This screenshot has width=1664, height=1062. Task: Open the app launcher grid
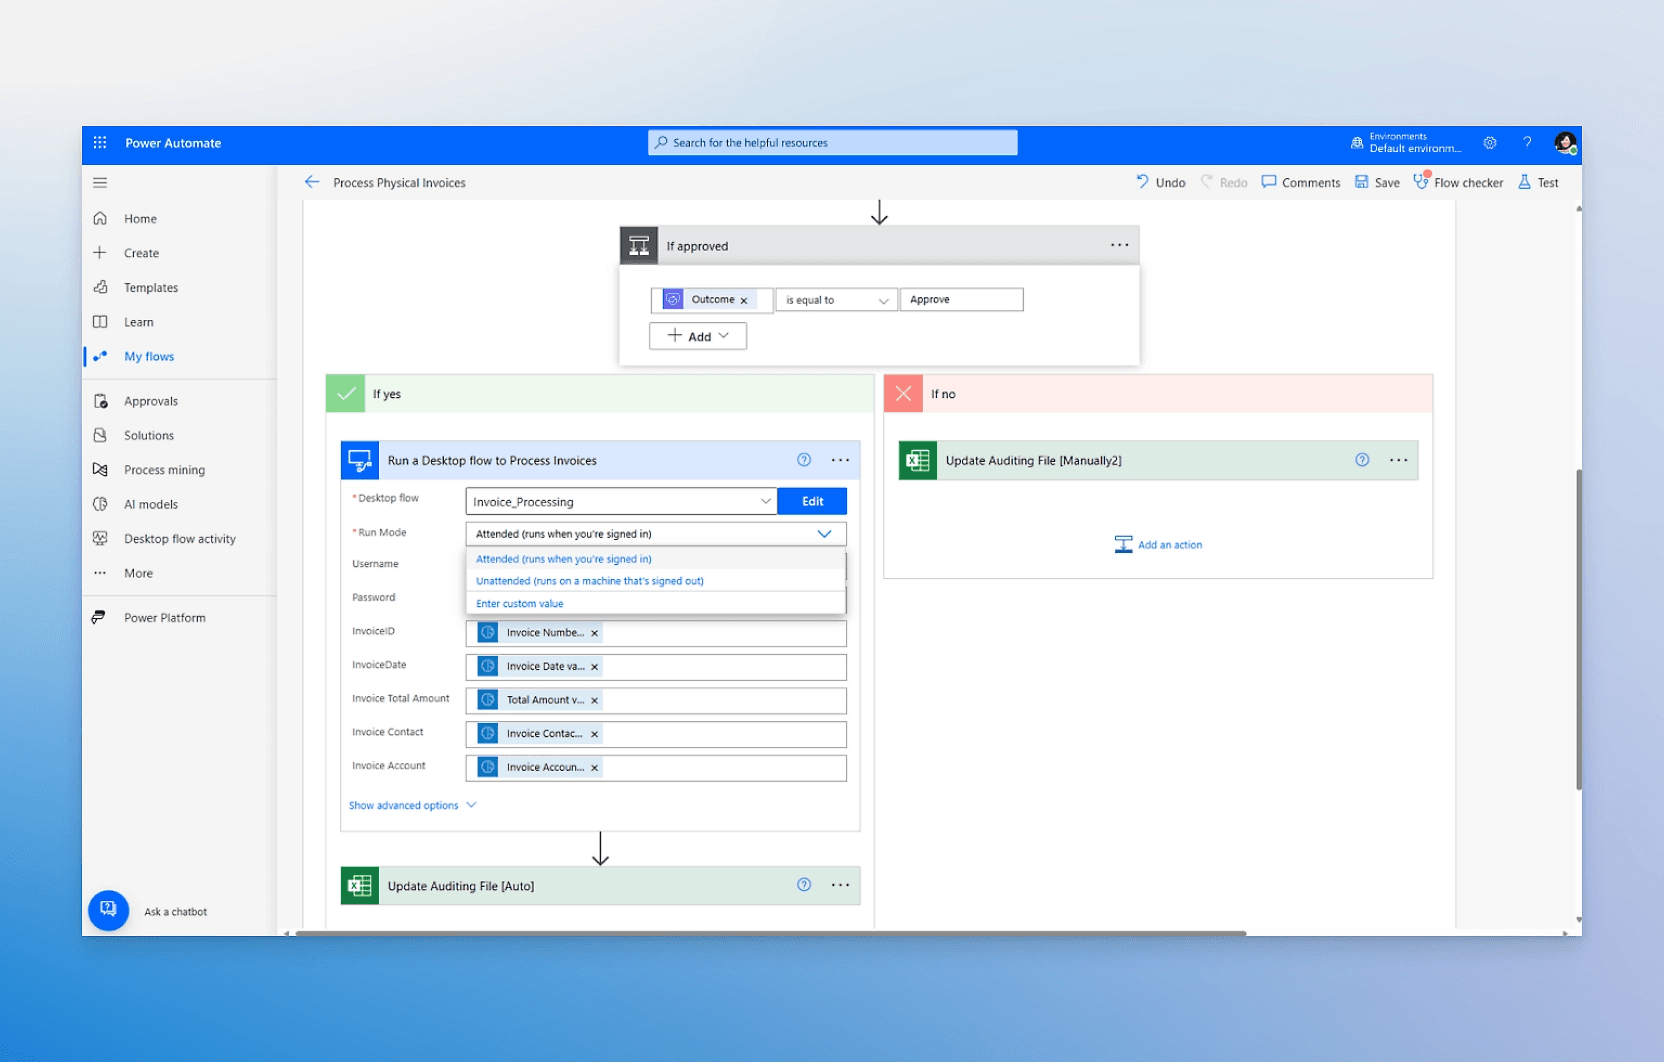(x=100, y=142)
